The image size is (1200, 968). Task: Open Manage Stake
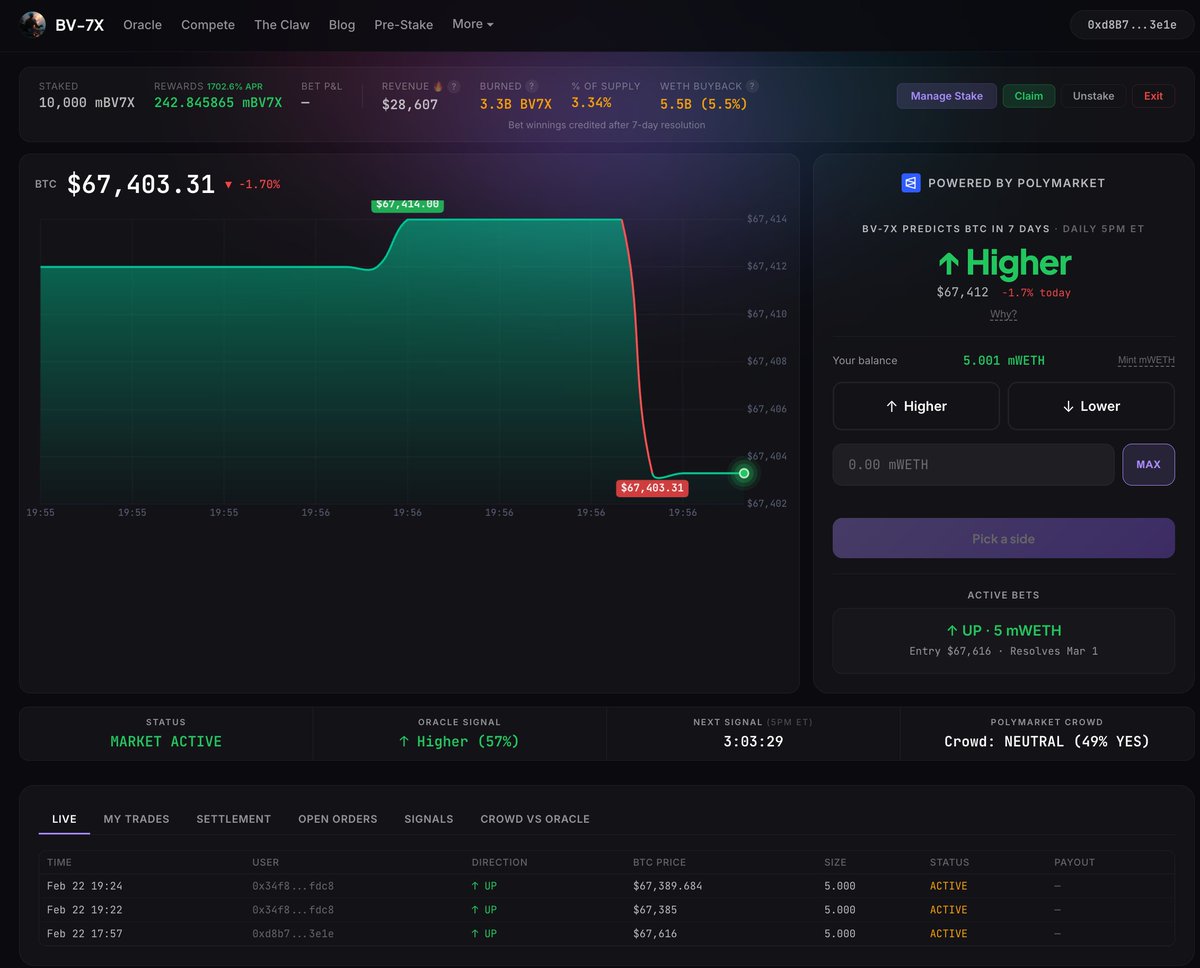pyautogui.click(x=946, y=96)
